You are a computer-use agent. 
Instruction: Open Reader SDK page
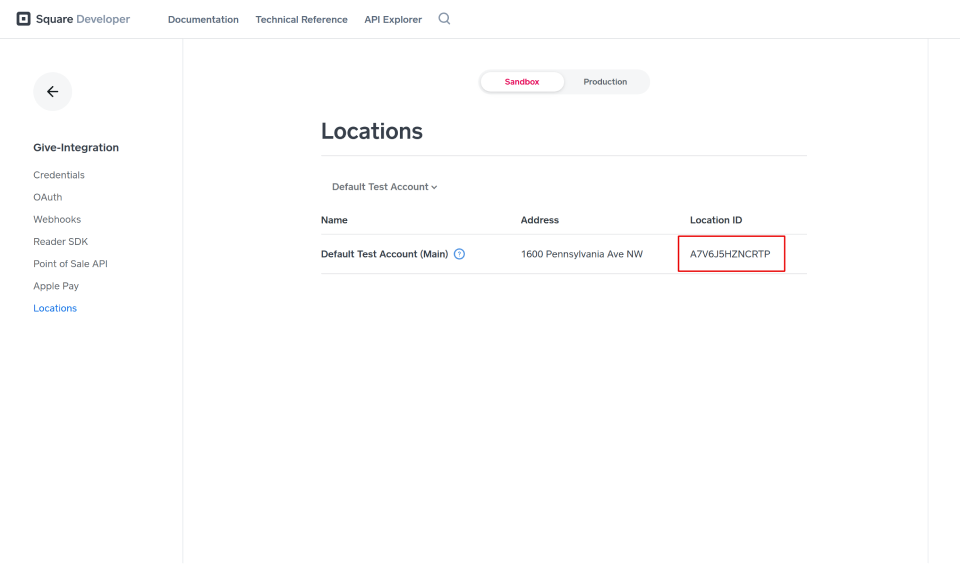click(x=61, y=242)
